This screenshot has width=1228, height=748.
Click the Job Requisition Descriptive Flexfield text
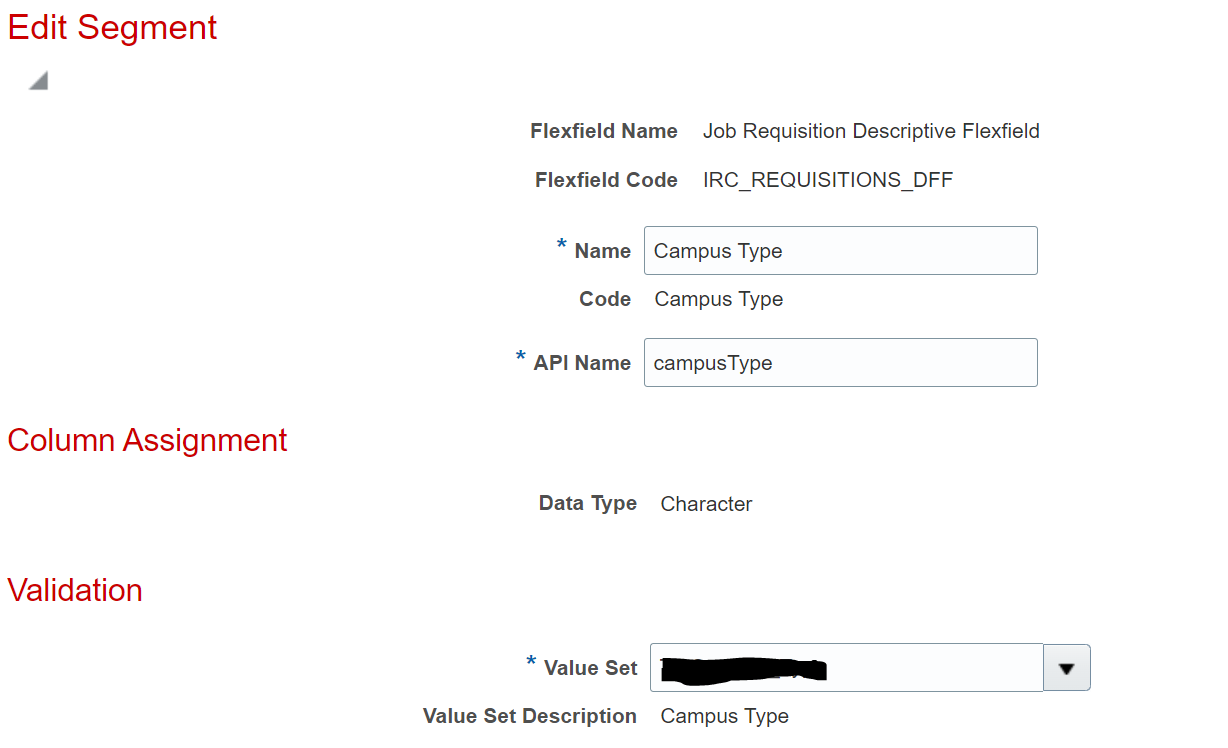[x=871, y=131]
